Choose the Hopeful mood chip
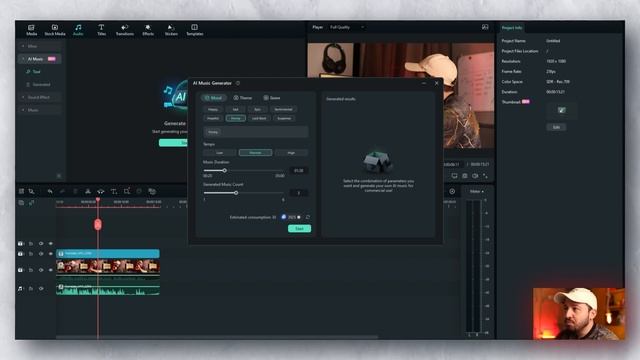Viewport: 640px width, 360px height. click(x=213, y=118)
